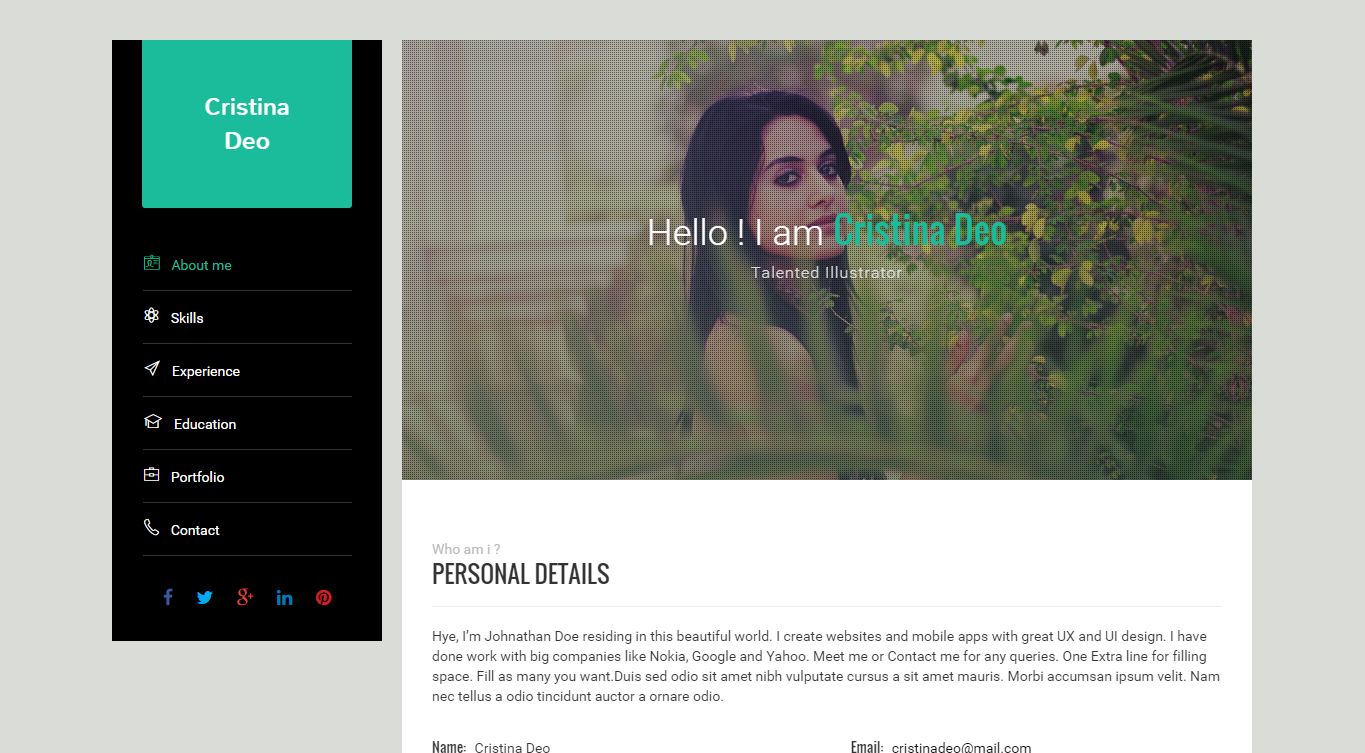
Task: Click the About me ID card icon
Action: [151, 263]
